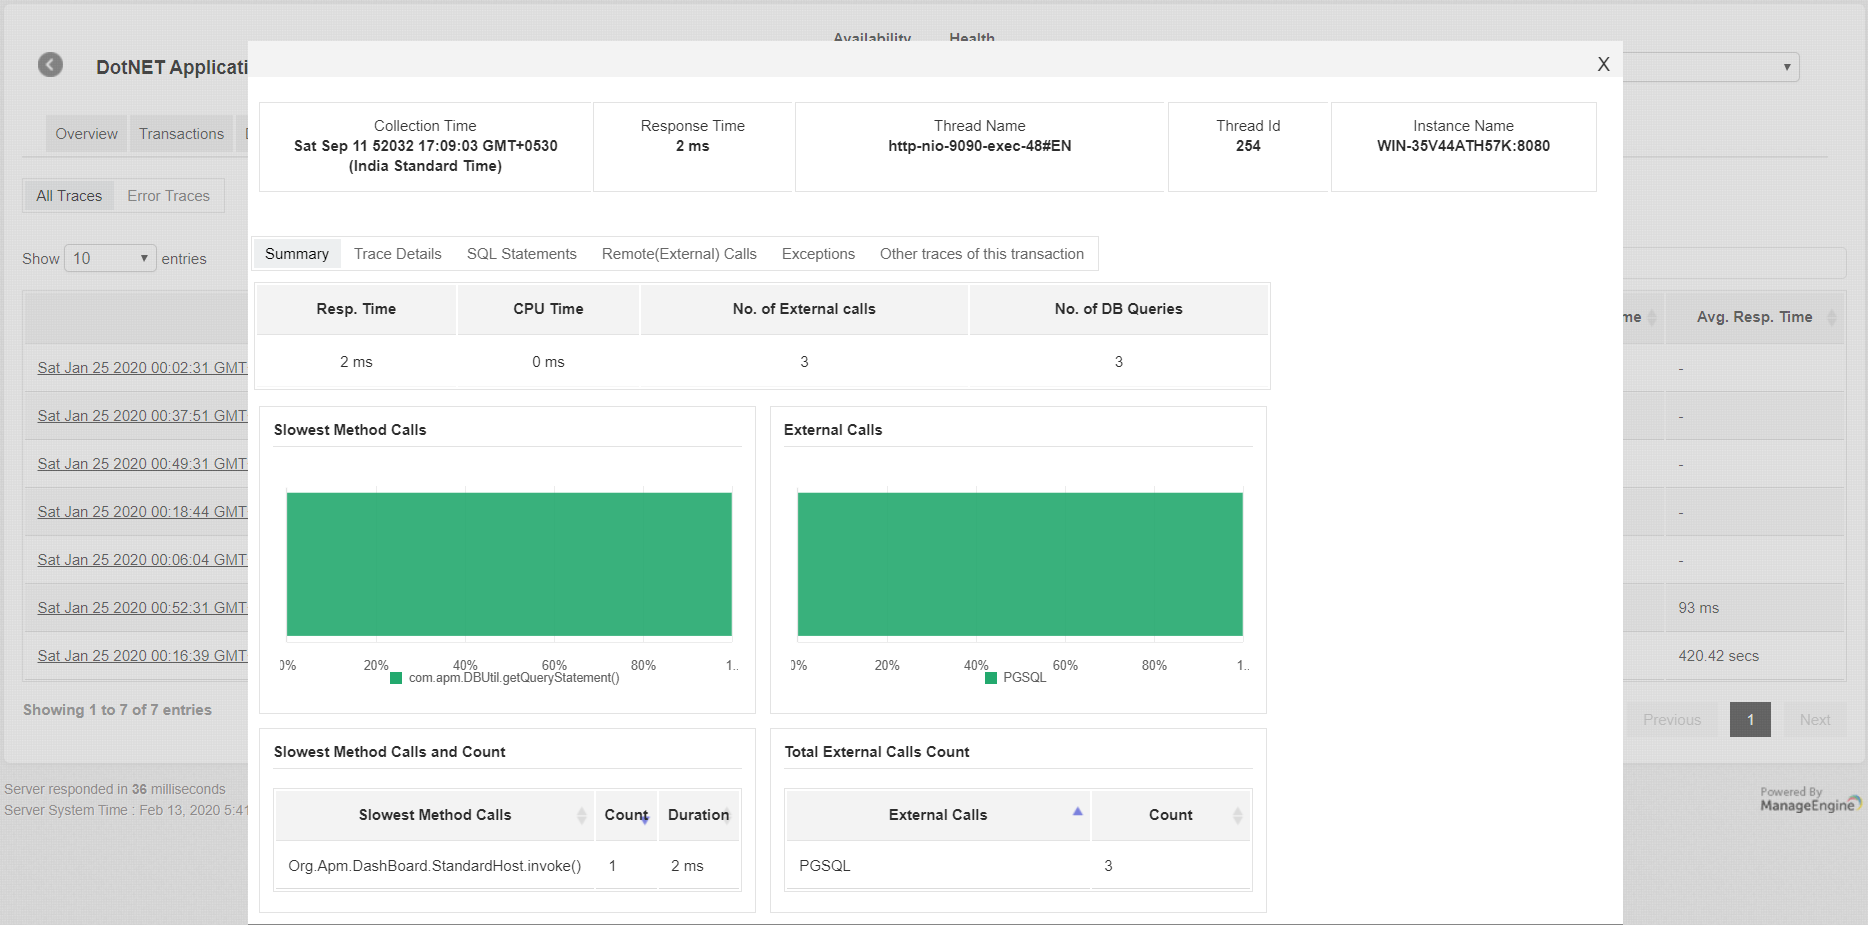
Task: Switch to the Trace Details tab
Action: point(397,254)
